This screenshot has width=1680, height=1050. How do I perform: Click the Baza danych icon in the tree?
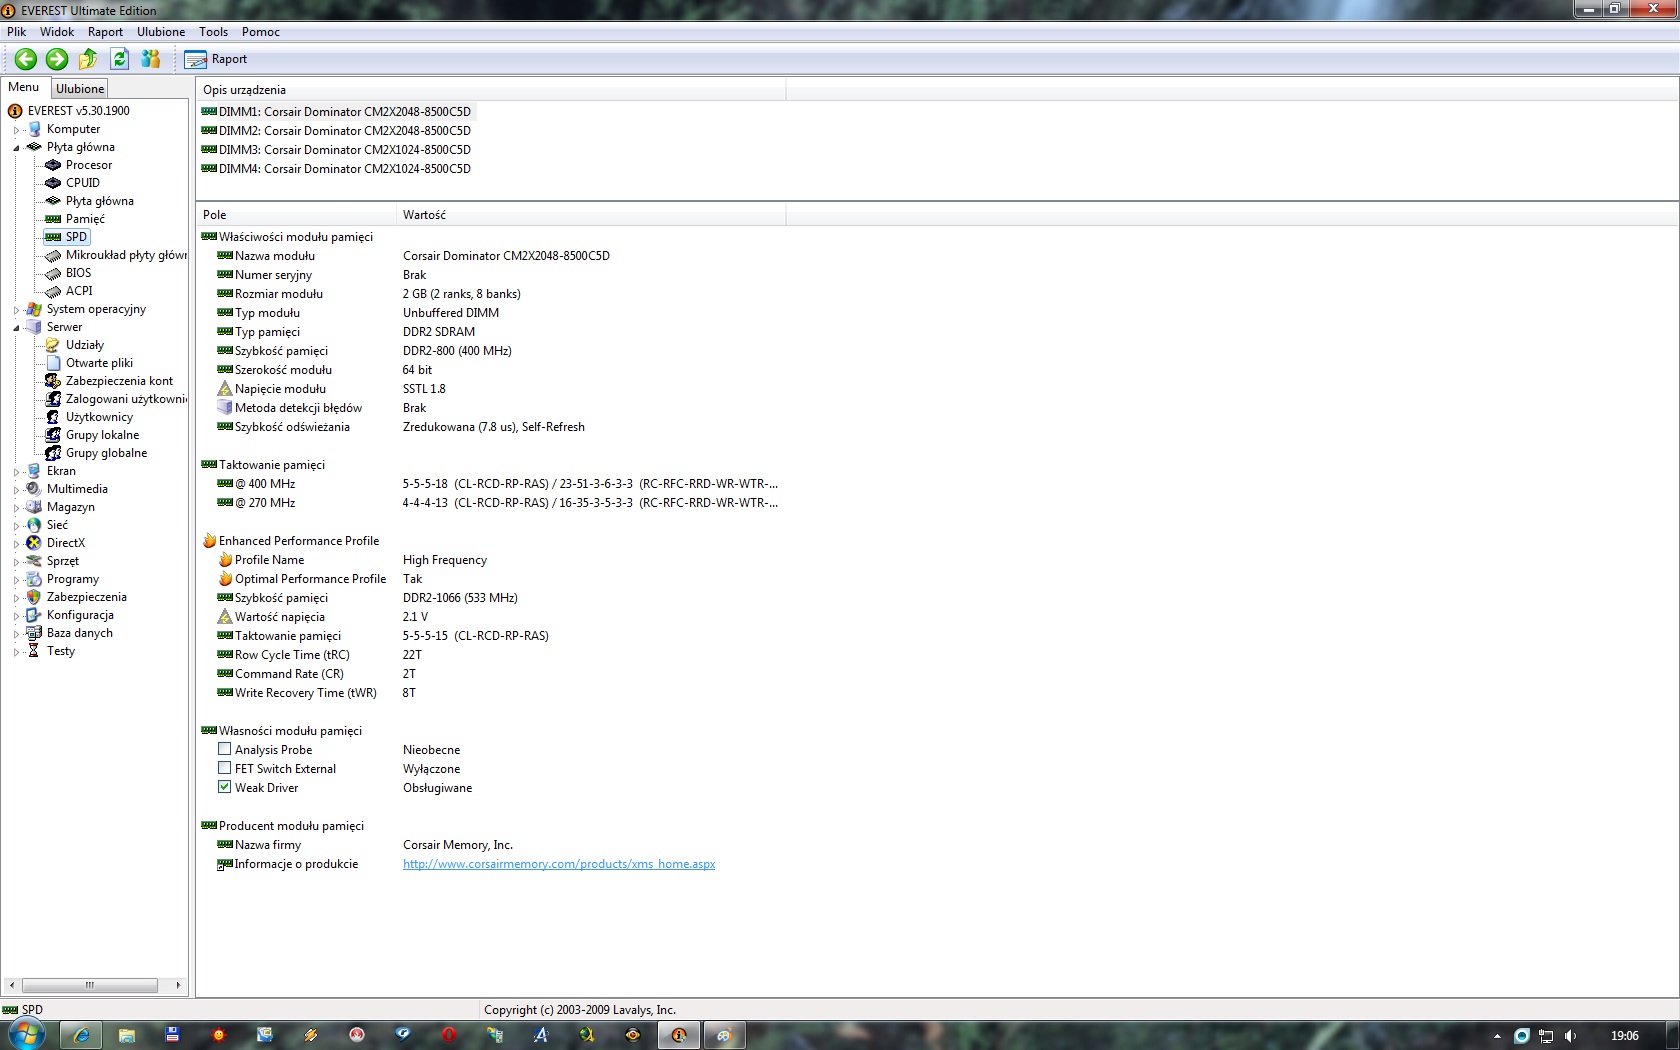(x=34, y=633)
